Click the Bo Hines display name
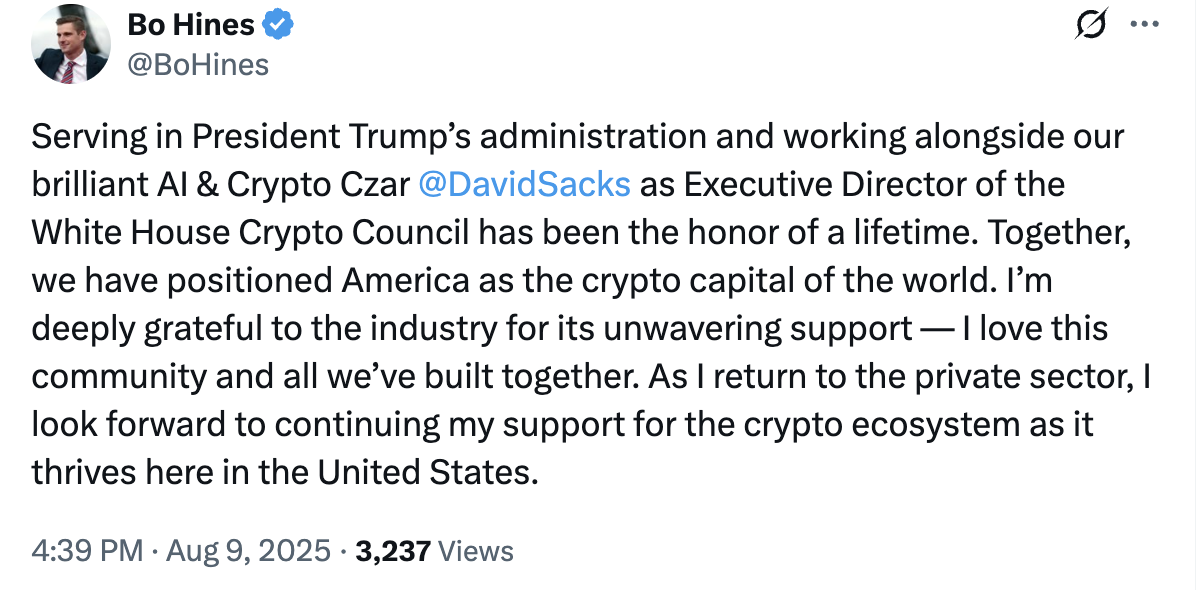 pos(188,24)
